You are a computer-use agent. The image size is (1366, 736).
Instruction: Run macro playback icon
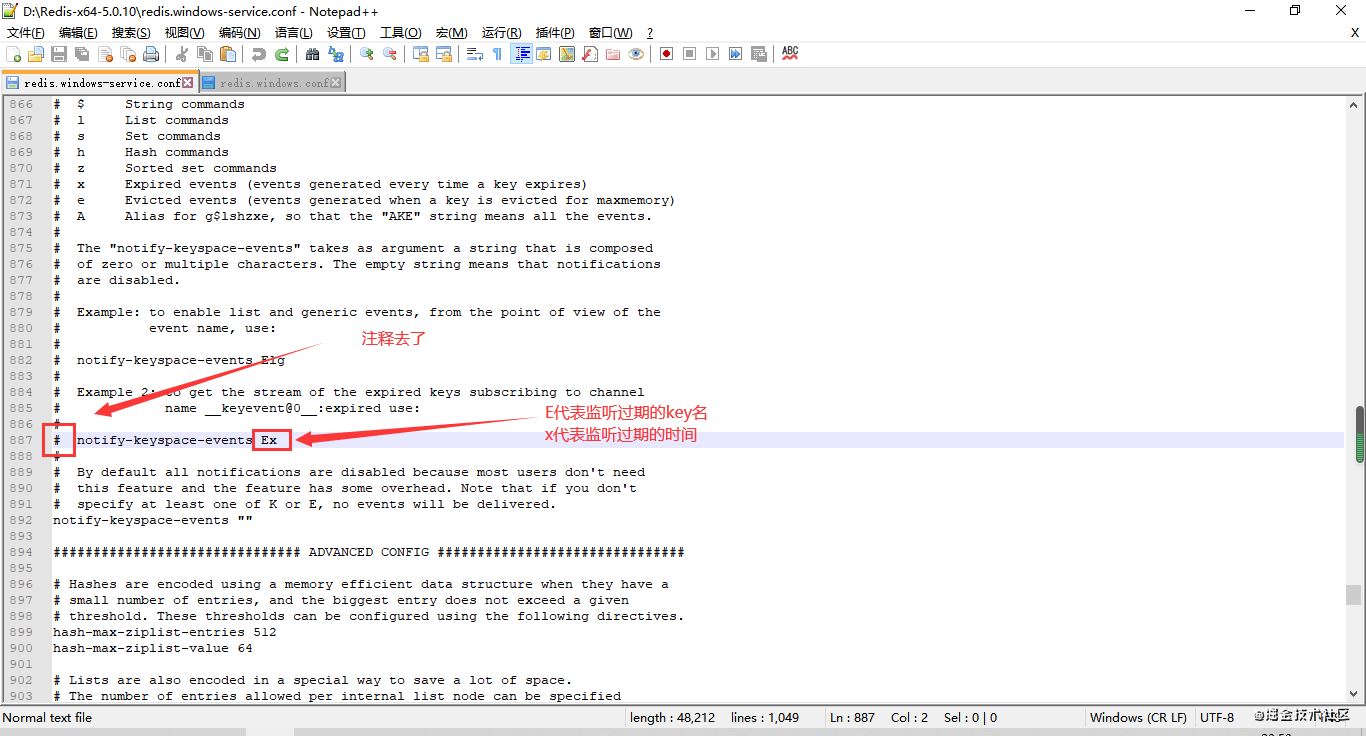tap(712, 53)
